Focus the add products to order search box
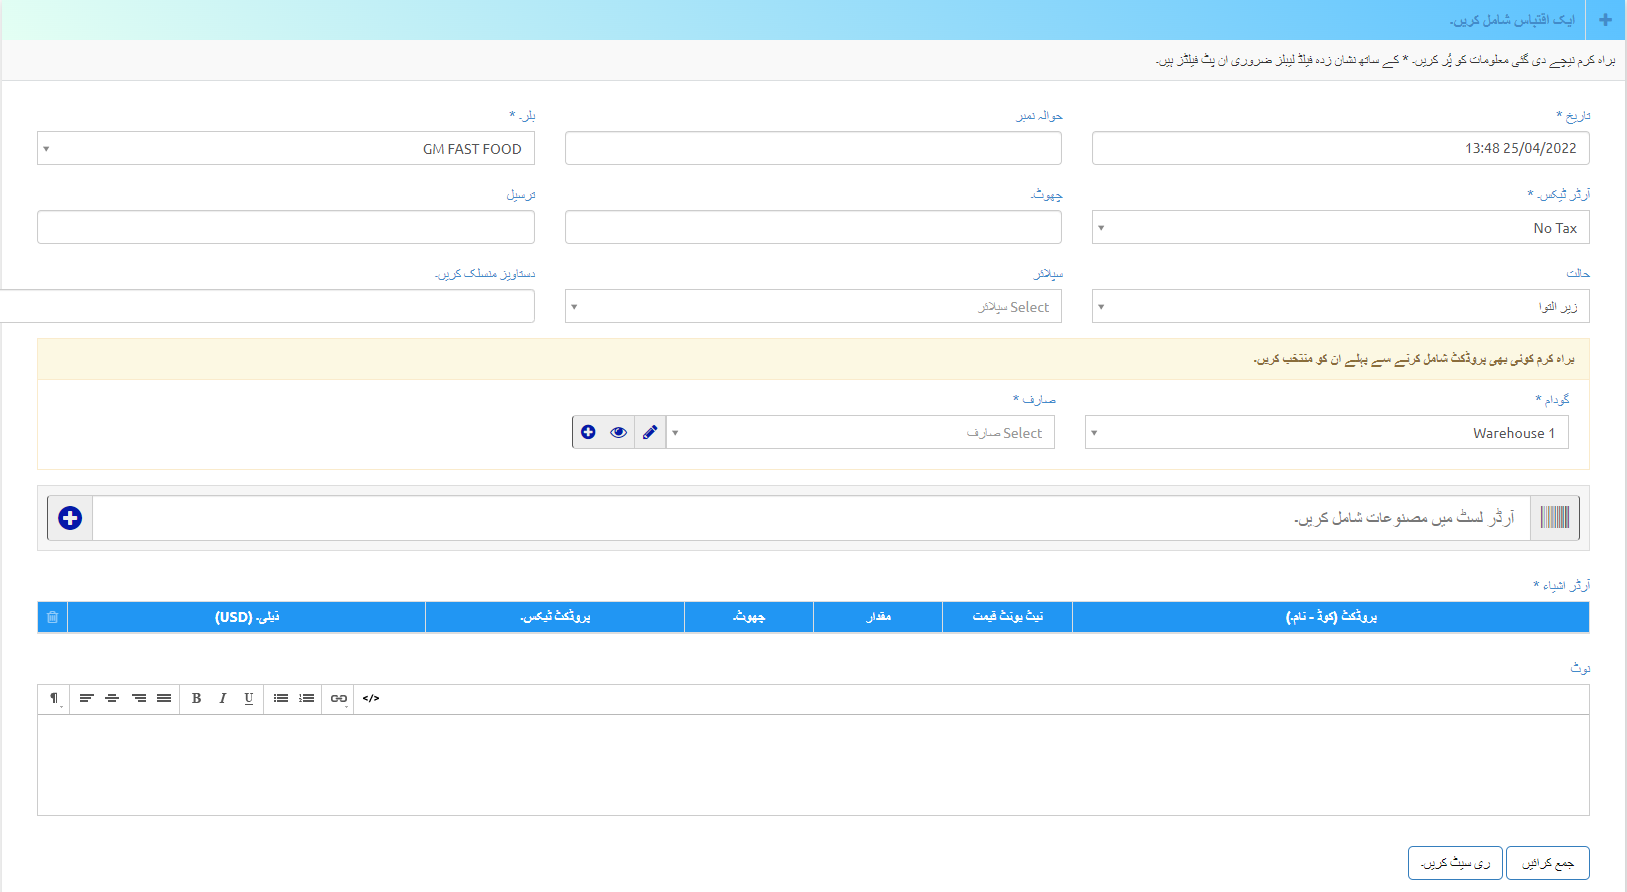Image resolution: width=1627 pixels, height=892 pixels. (810, 518)
